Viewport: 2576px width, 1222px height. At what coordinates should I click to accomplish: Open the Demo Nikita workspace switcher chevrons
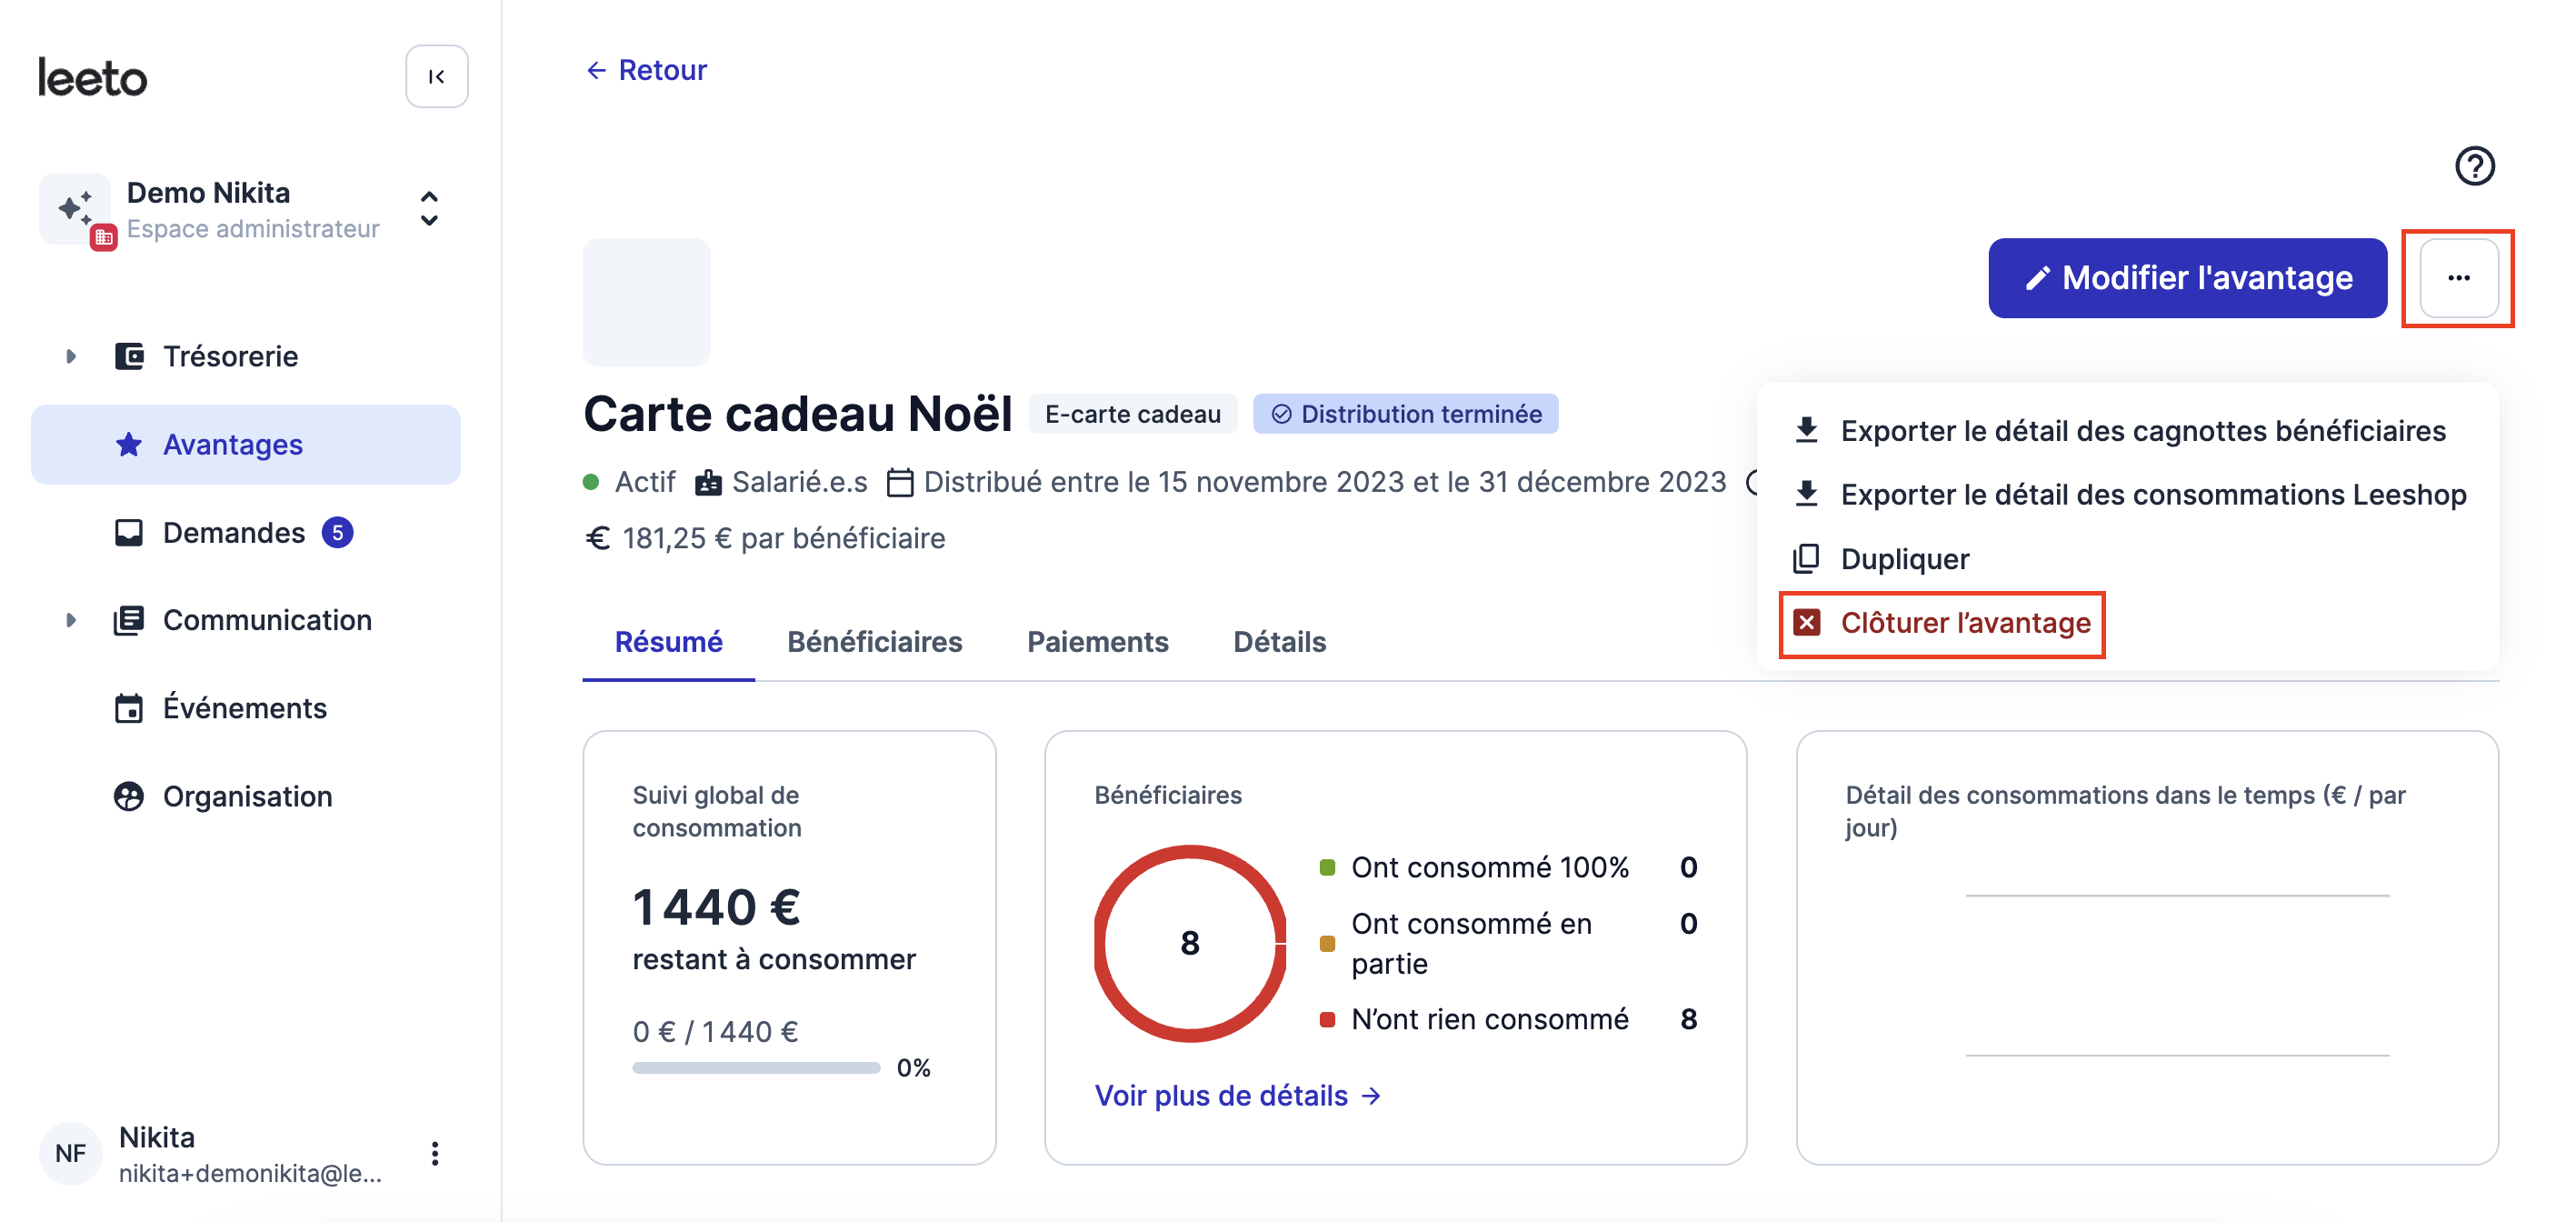[429, 208]
